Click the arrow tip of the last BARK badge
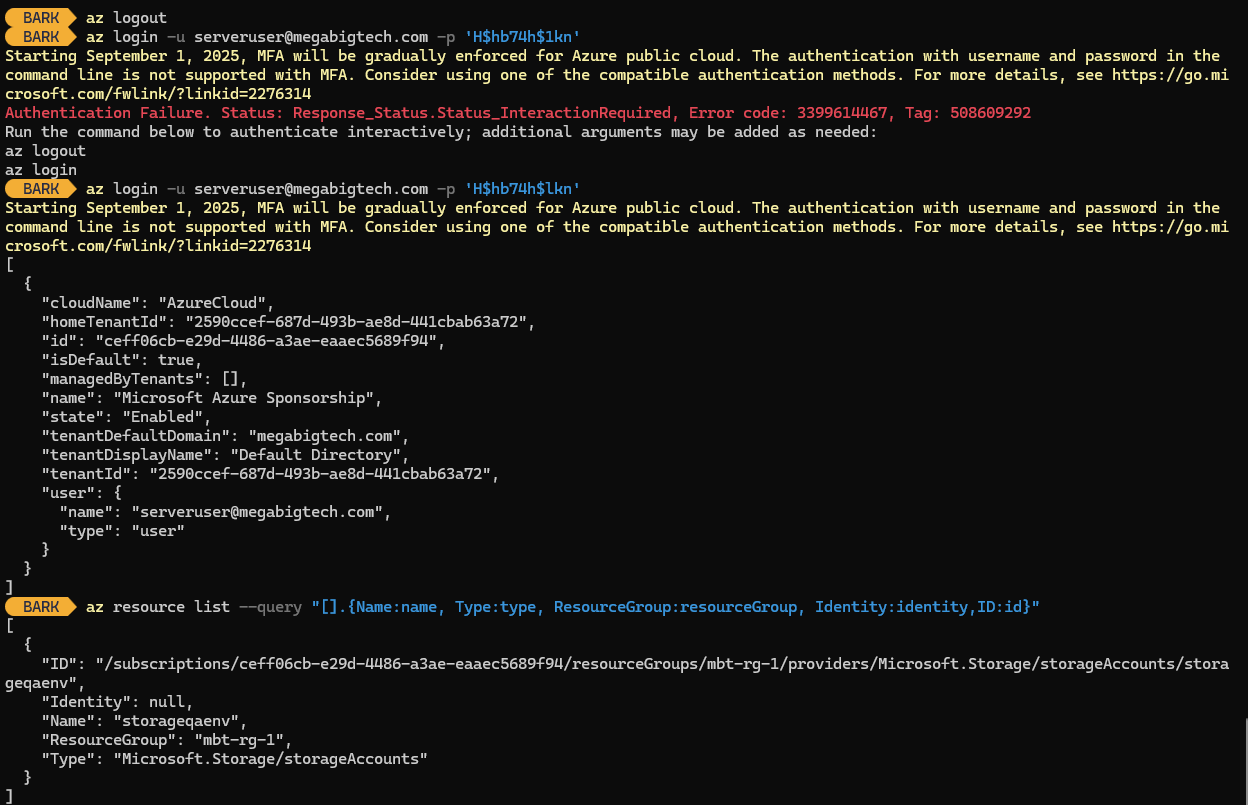Viewport: 1248px width, 805px height. [74, 606]
